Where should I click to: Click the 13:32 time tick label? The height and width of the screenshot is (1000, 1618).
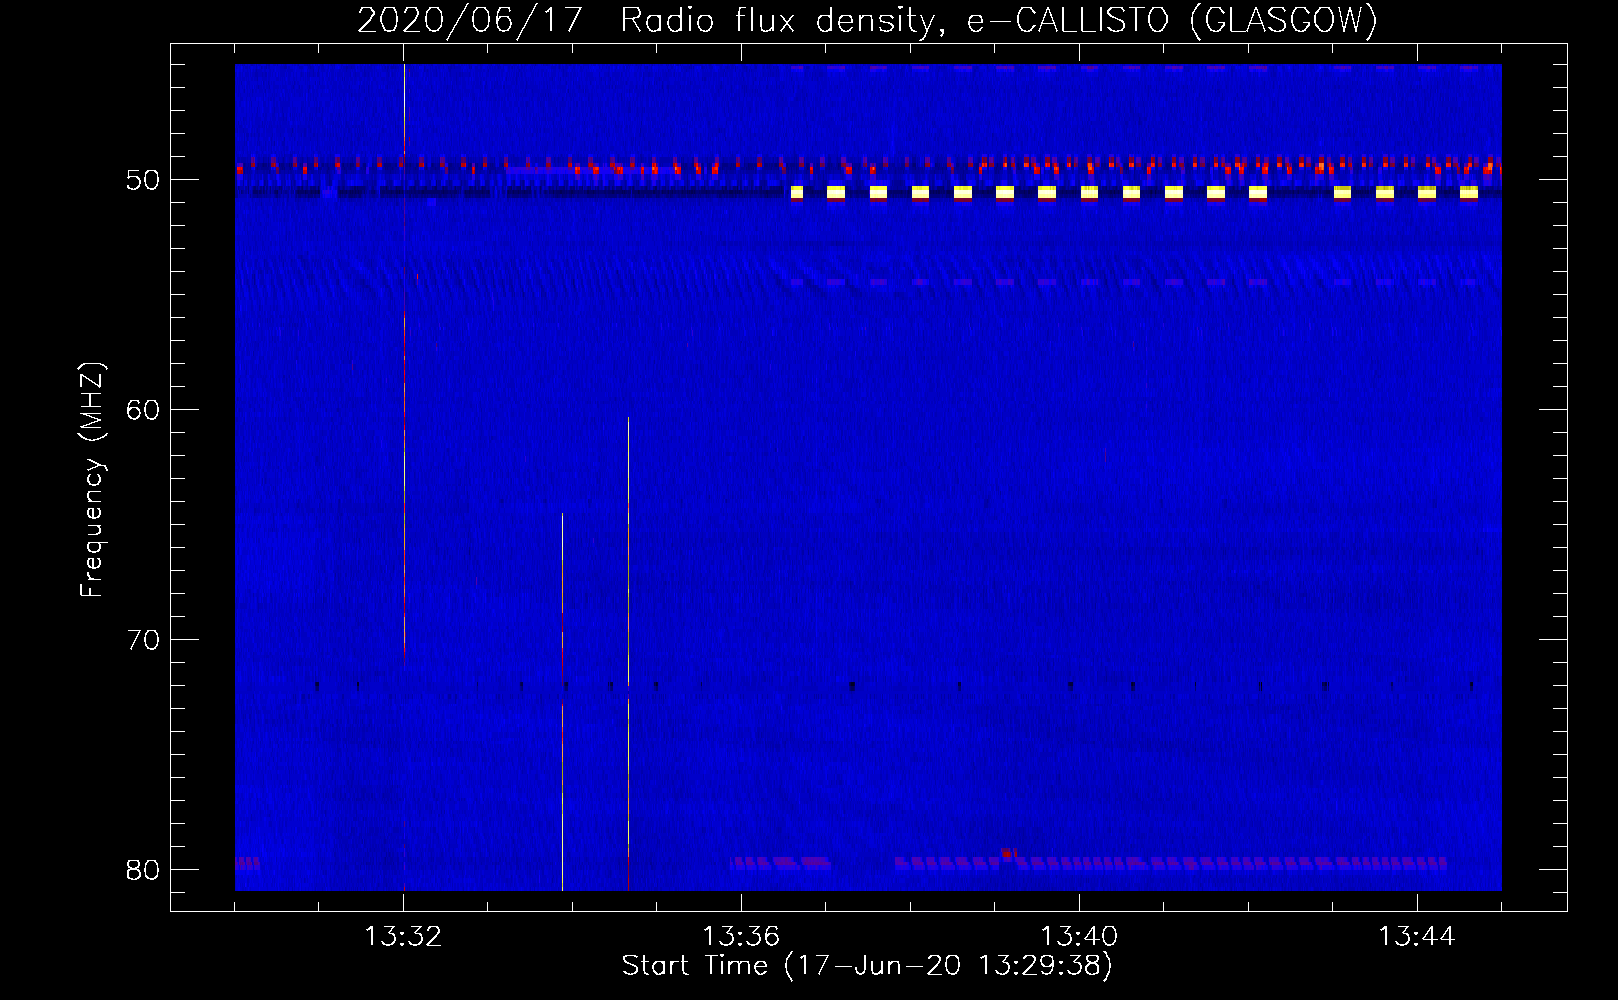click(403, 937)
